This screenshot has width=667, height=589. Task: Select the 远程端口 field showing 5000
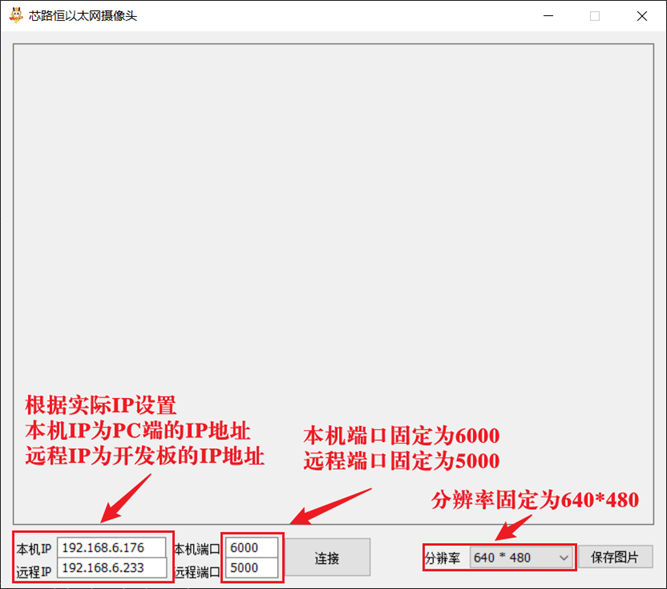click(252, 568)
